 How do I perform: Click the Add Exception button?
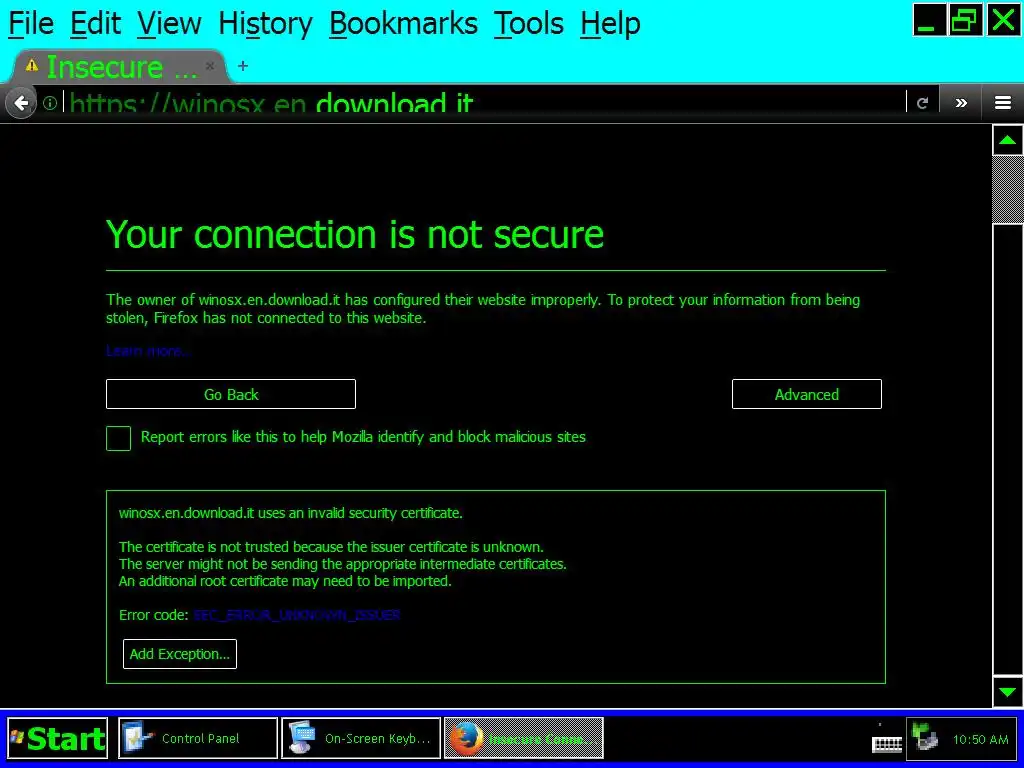pos(180,654)
